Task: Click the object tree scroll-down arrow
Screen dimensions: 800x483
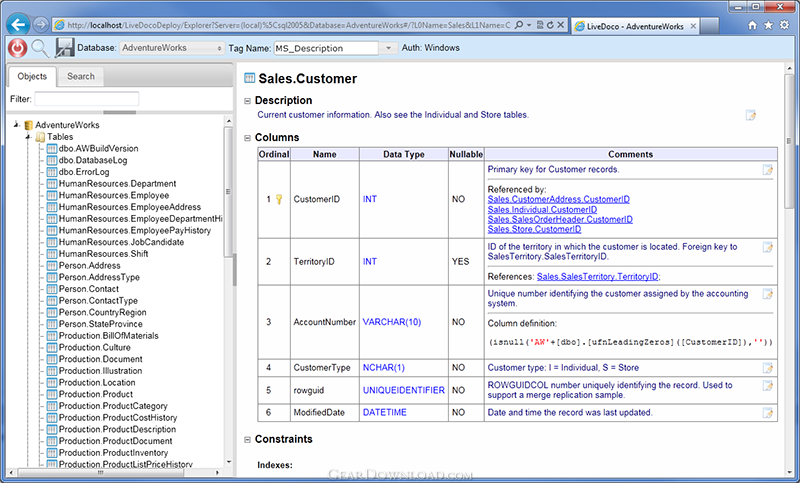Action: [229, 462]
